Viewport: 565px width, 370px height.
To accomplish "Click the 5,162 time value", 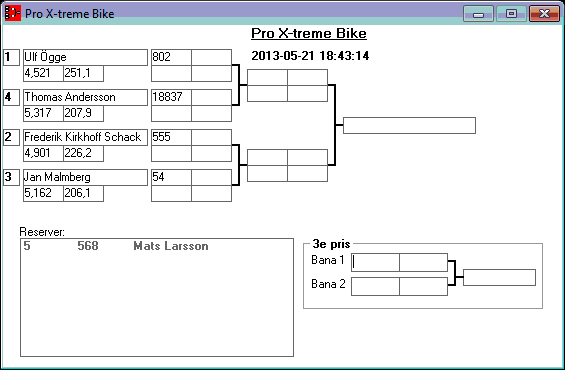I will pos(43,193).
